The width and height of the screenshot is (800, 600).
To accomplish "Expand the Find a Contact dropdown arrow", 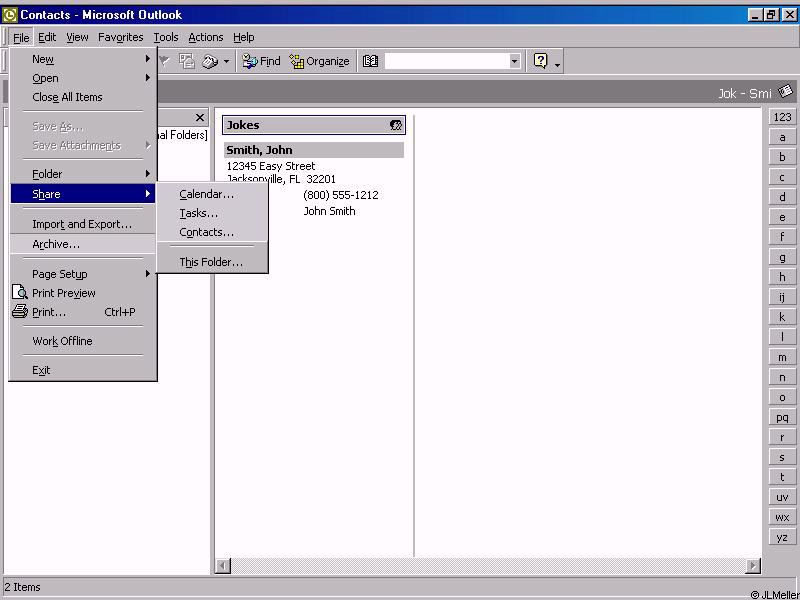I will [514, 61].
